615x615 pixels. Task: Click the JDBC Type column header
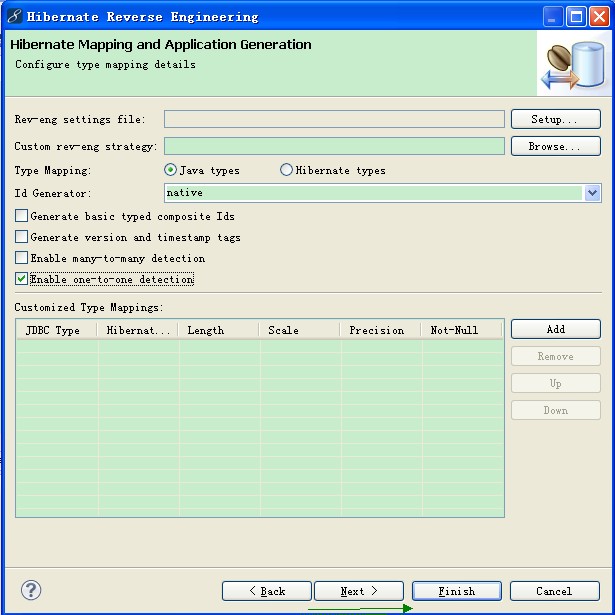[56, 330]
